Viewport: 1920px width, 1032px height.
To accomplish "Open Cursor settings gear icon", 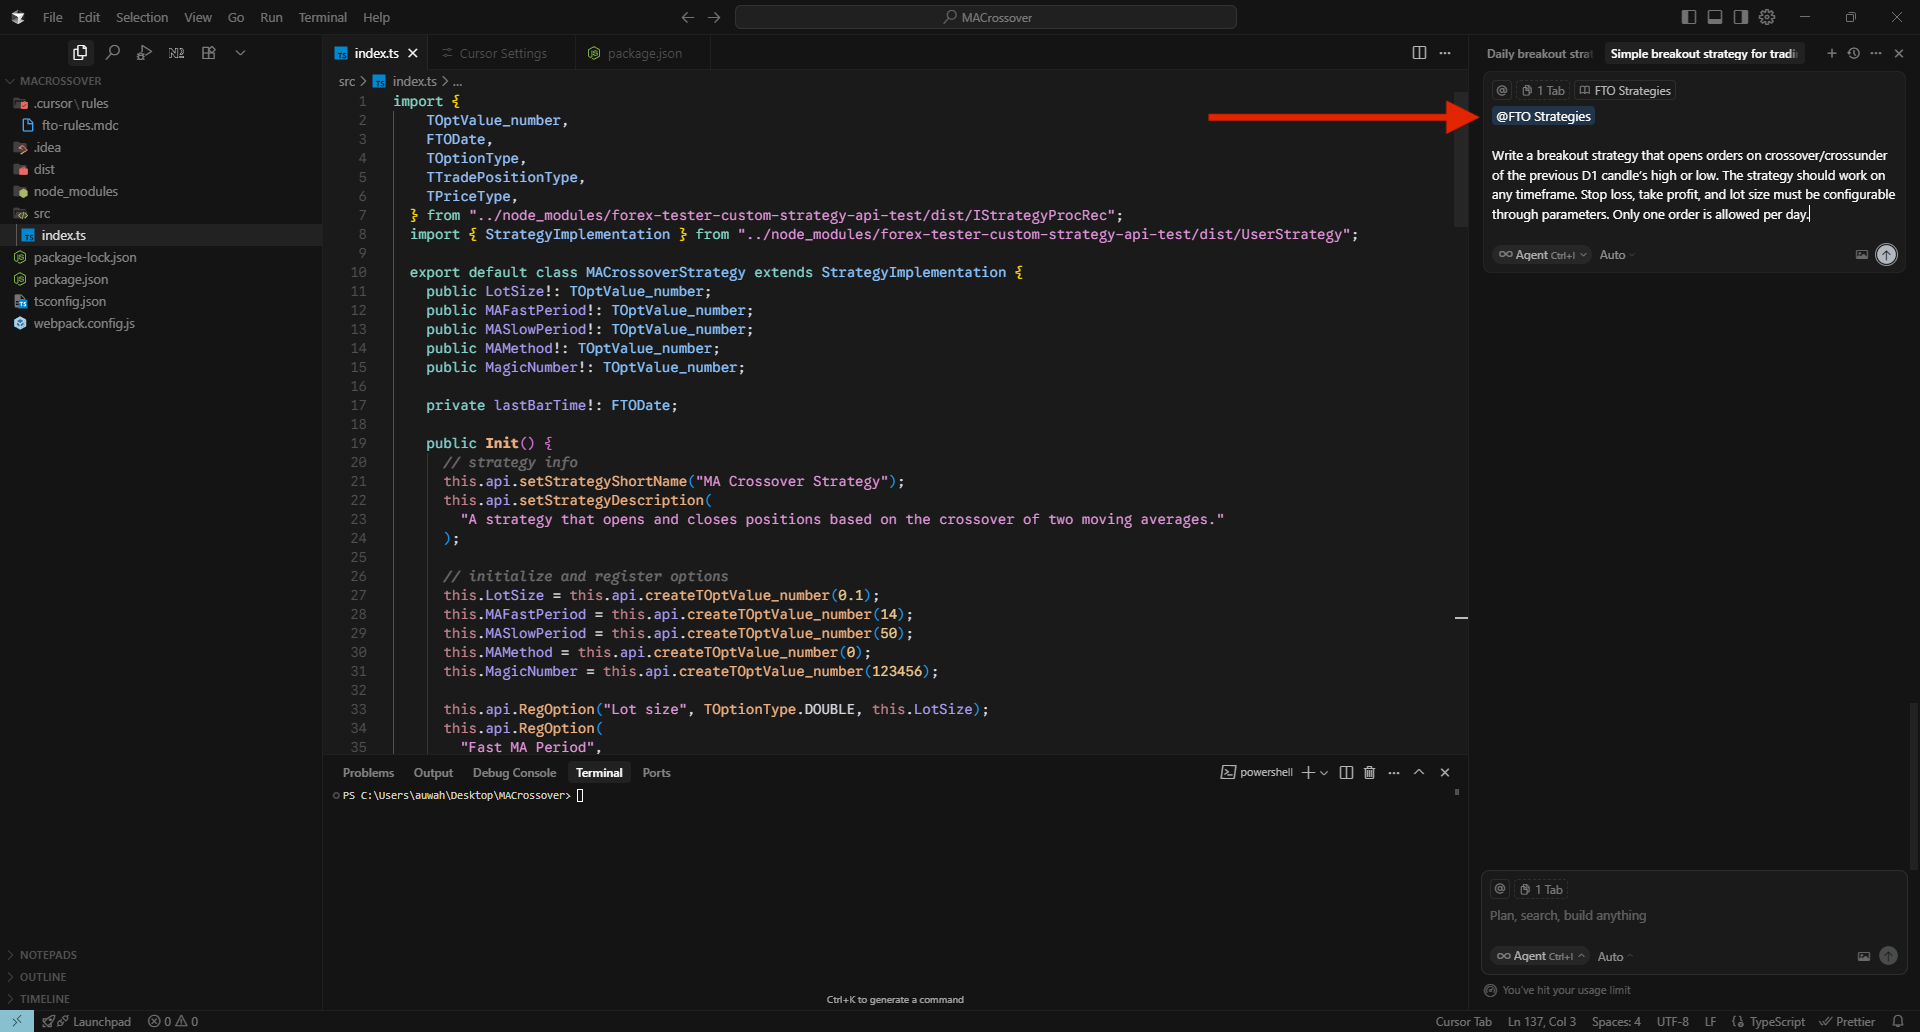I will coord(1767,17).
